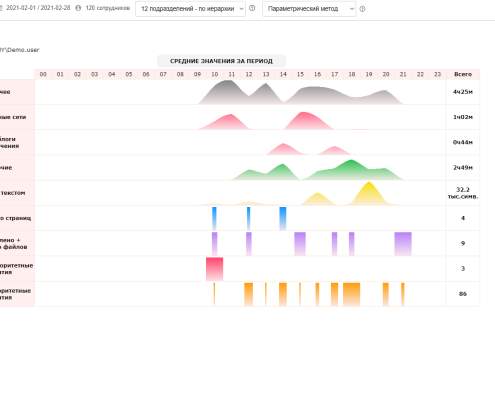Screen dimensions: 495x400
Task: Click info icon next to subdivisions dropdown
Action: tap(252, 8)
